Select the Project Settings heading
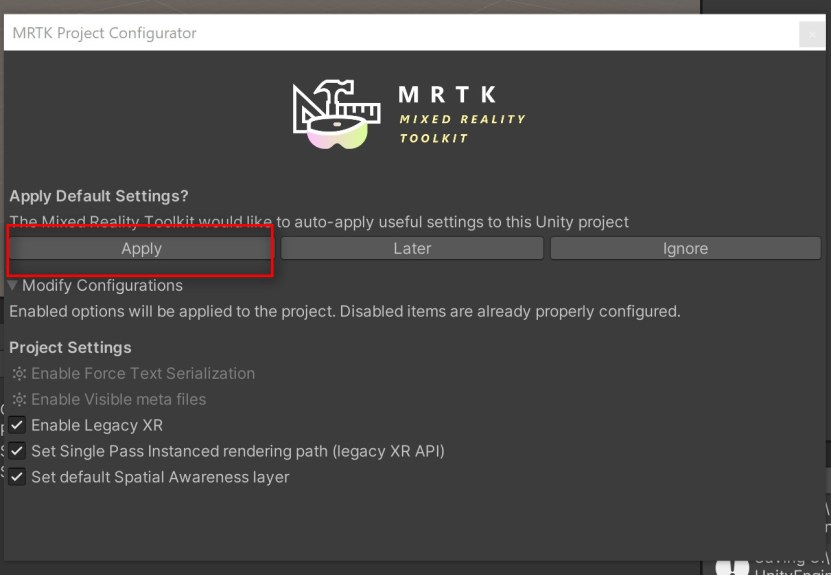The width and height of the screenshot is (831, 575). [70, 348]
